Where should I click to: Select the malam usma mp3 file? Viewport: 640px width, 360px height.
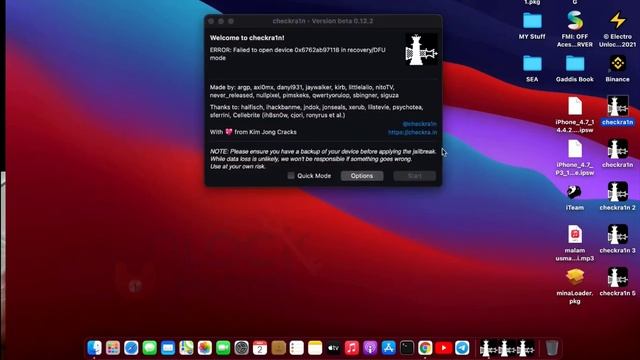coord(575,242)
